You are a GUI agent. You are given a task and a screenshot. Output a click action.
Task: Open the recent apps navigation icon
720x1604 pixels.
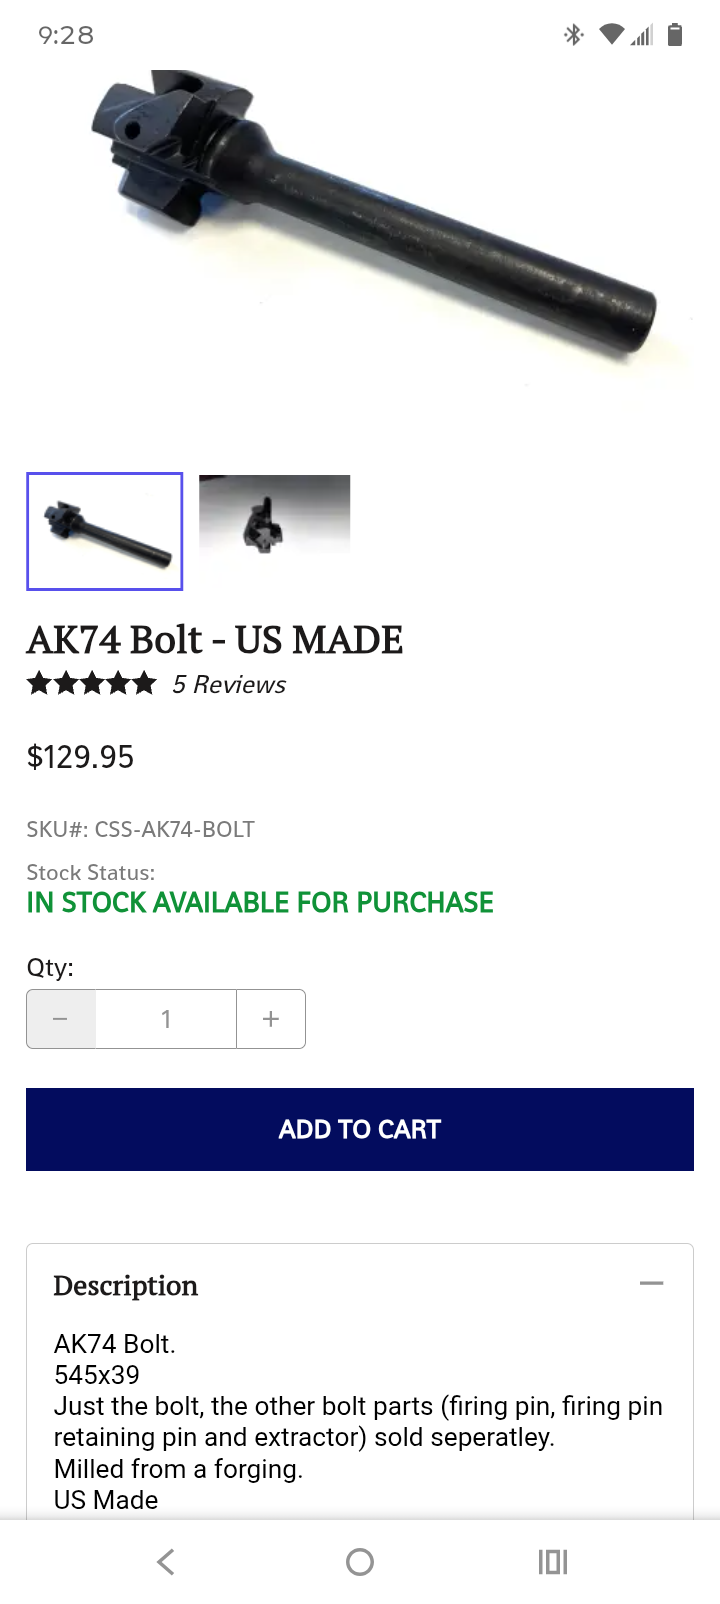(552, 1561)
